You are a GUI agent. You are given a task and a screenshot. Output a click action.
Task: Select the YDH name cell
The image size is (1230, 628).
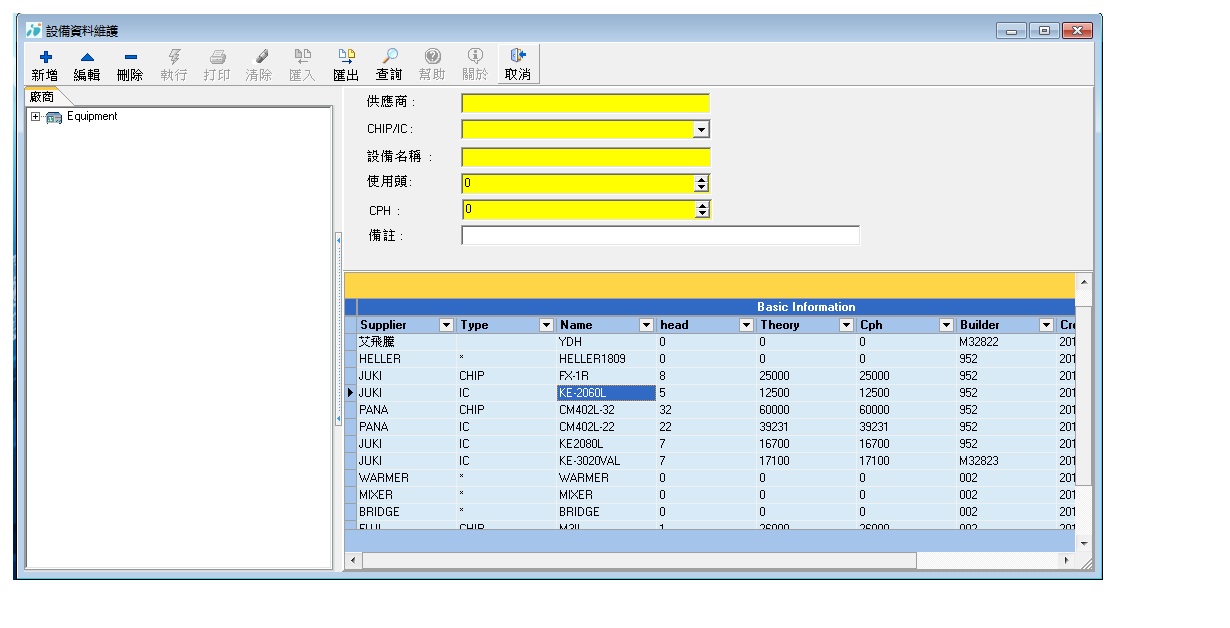tap(606, 342)
